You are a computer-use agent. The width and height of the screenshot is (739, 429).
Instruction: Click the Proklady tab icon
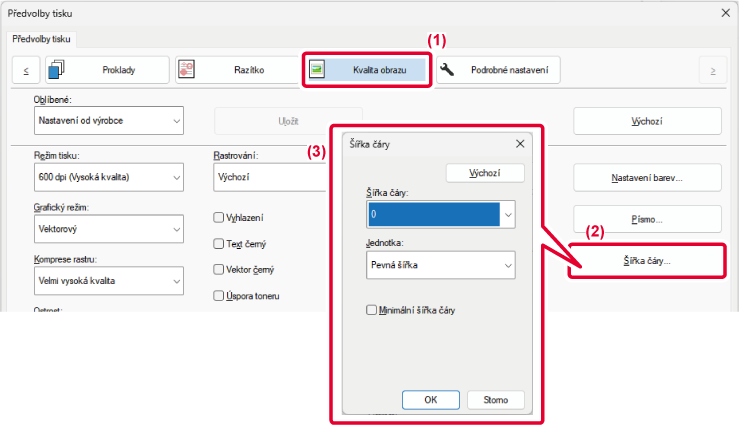(x=57, y=70)
